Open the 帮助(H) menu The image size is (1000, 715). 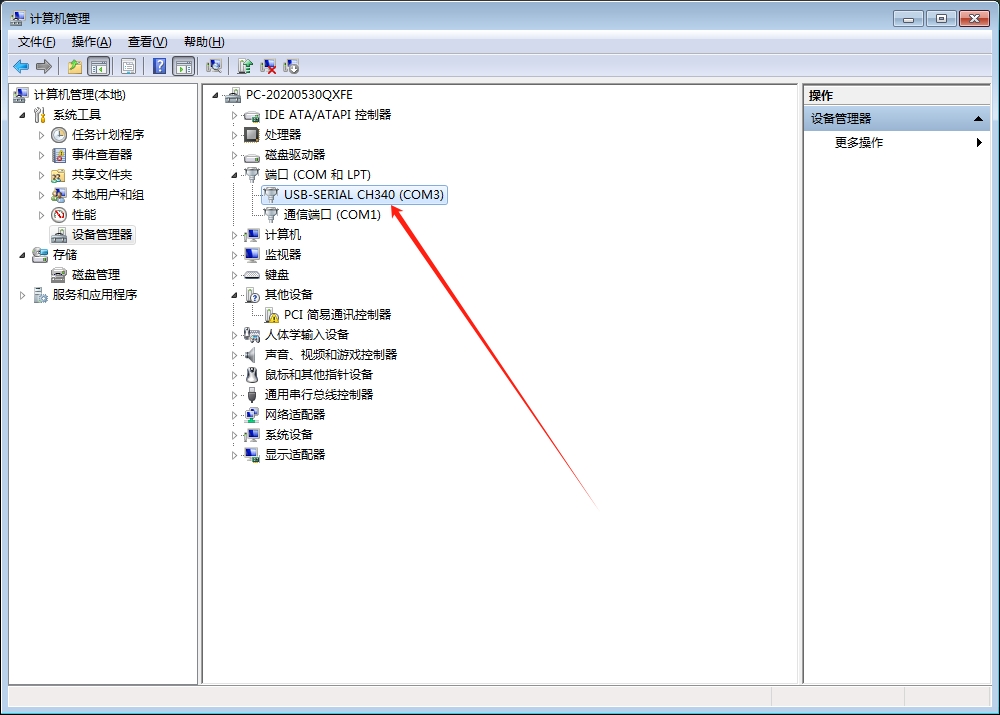tap(204, 42)
